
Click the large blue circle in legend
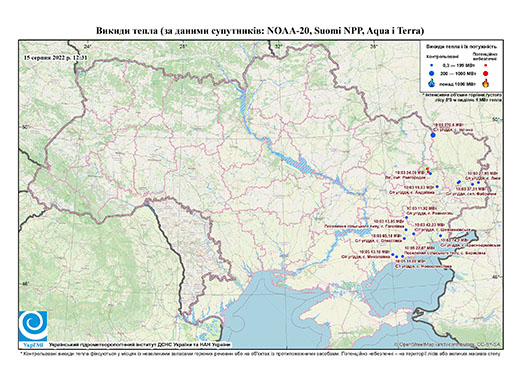click(x=432, y=74)
